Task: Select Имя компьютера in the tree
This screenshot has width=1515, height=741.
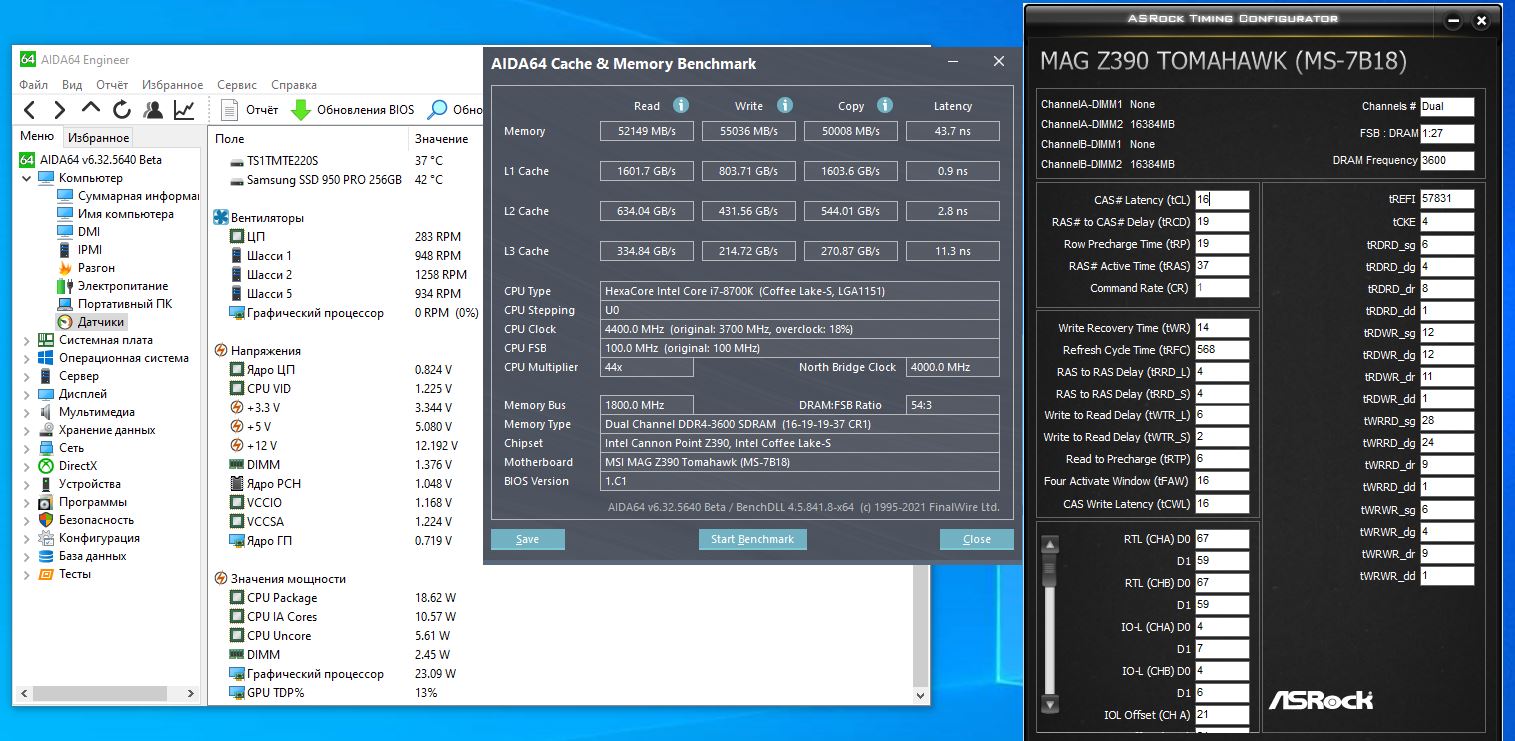Action: click(x=115, y=214)
